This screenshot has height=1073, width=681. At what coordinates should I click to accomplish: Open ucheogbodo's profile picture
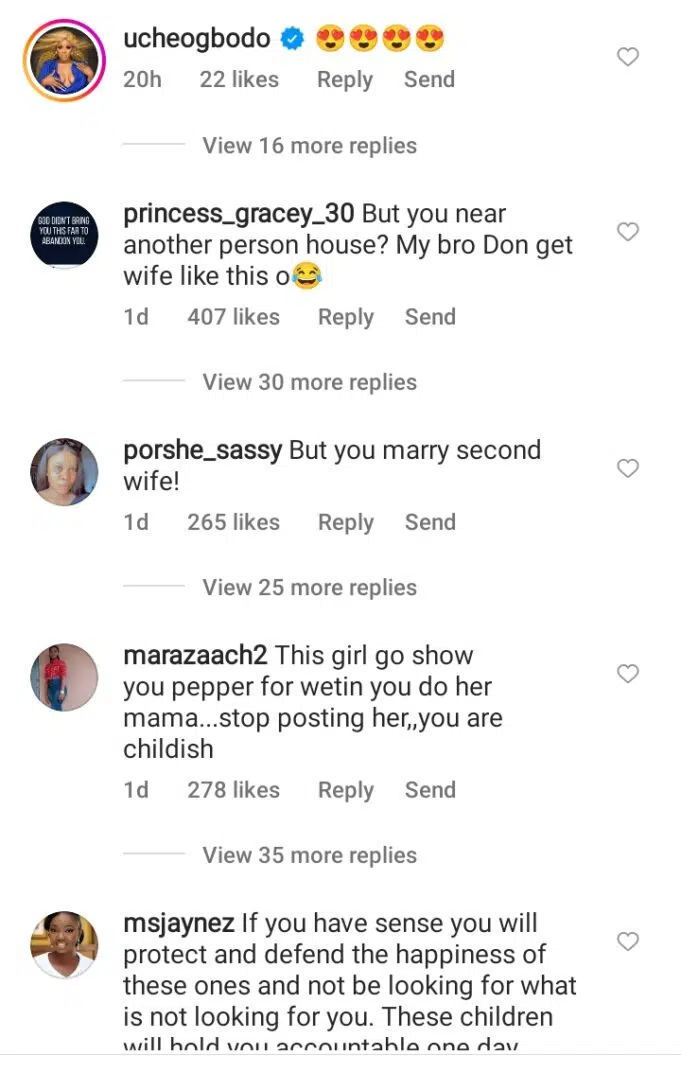64,59
